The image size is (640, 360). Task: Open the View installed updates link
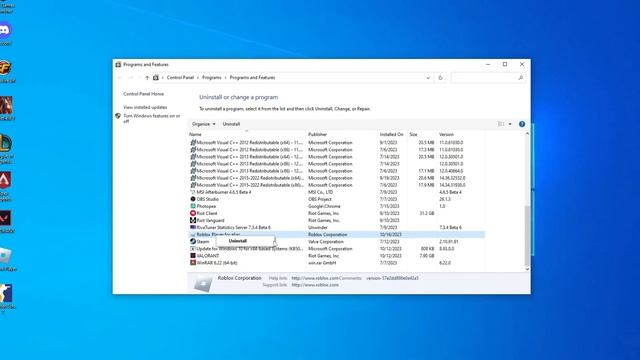point(145,107)
